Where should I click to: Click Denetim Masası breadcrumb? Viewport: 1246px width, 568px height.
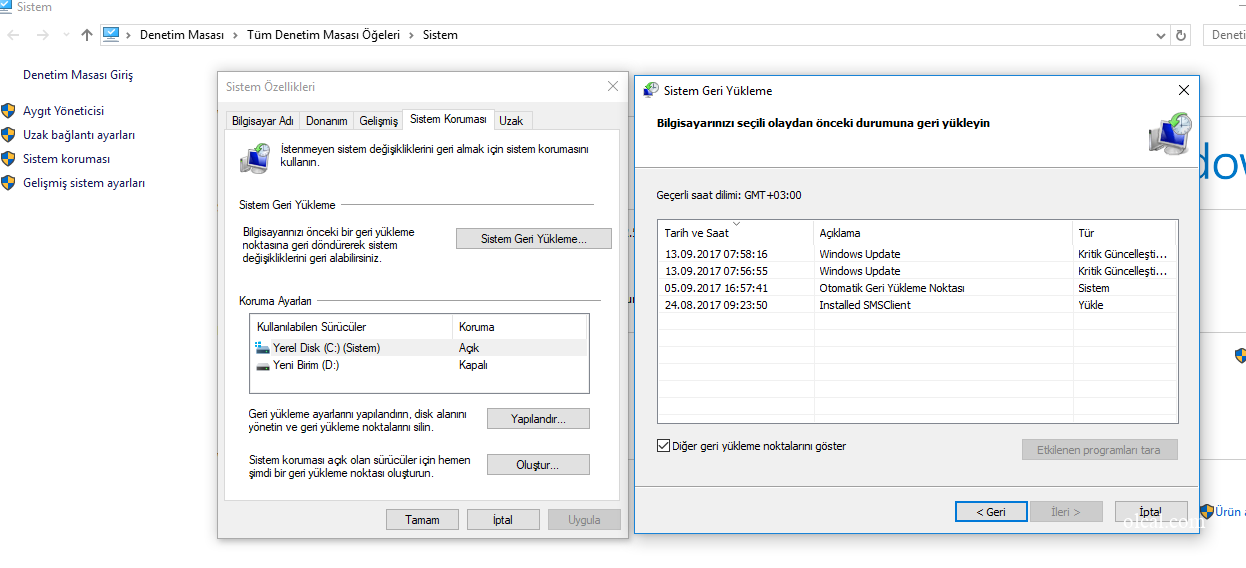point(182,35)
